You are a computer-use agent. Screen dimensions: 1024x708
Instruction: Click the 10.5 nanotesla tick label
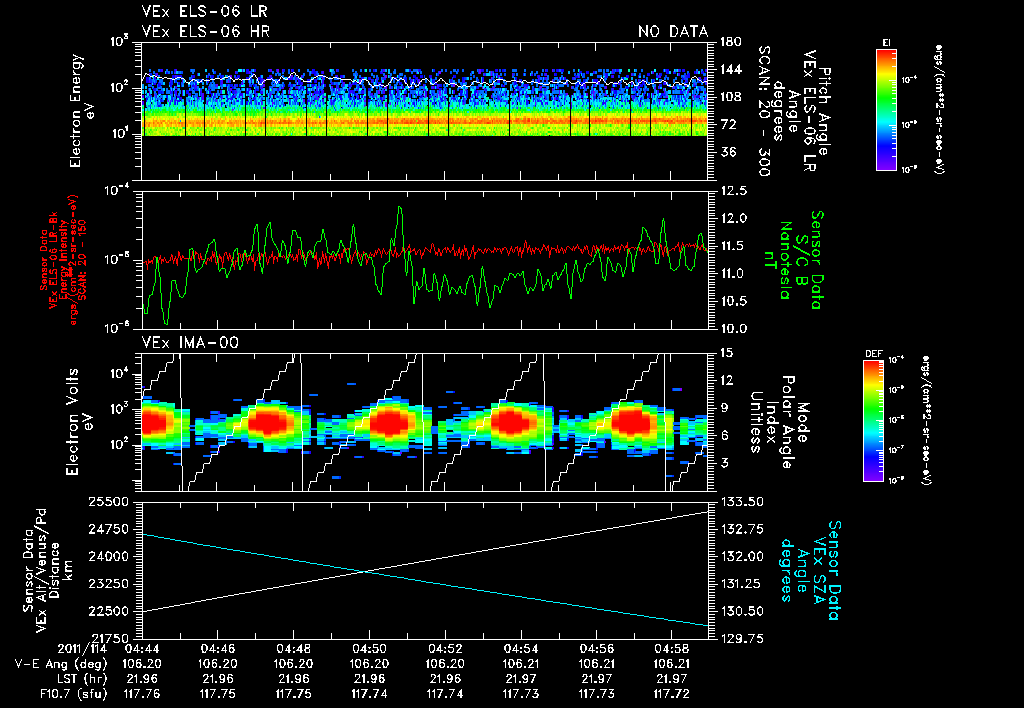[735, 302]
